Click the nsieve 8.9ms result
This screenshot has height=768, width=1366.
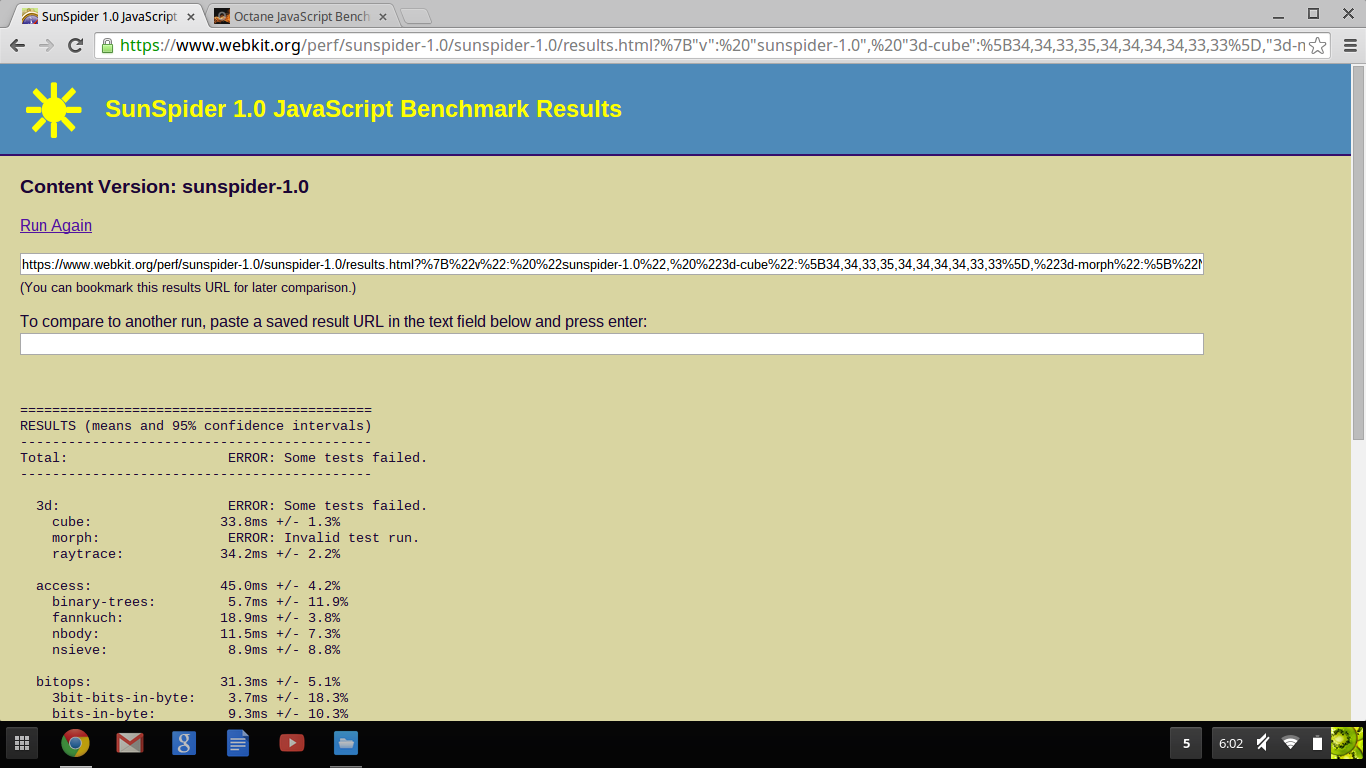pos(196,650)
